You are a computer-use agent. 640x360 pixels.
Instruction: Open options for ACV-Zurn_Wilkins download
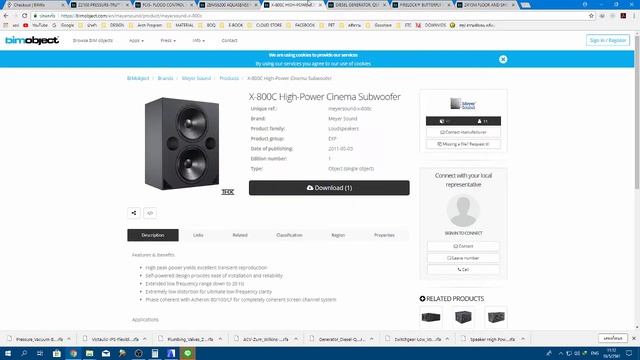tap(296, 339)
